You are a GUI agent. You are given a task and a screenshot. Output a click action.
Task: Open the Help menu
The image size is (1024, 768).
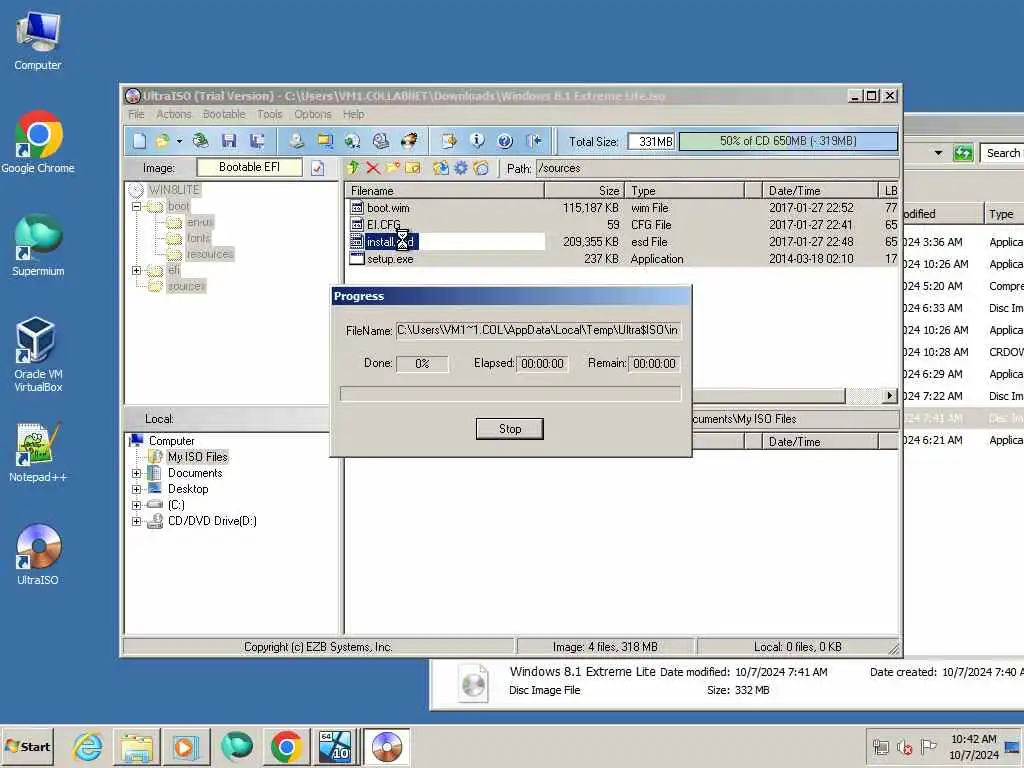(x=354, y=114)
